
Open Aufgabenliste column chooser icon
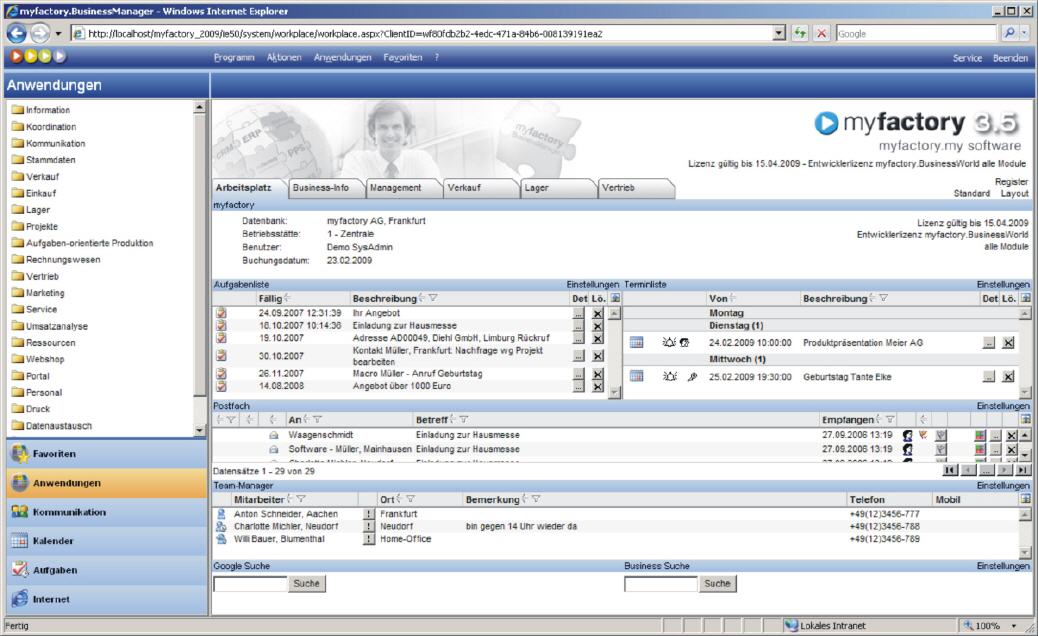click(615, 298)
